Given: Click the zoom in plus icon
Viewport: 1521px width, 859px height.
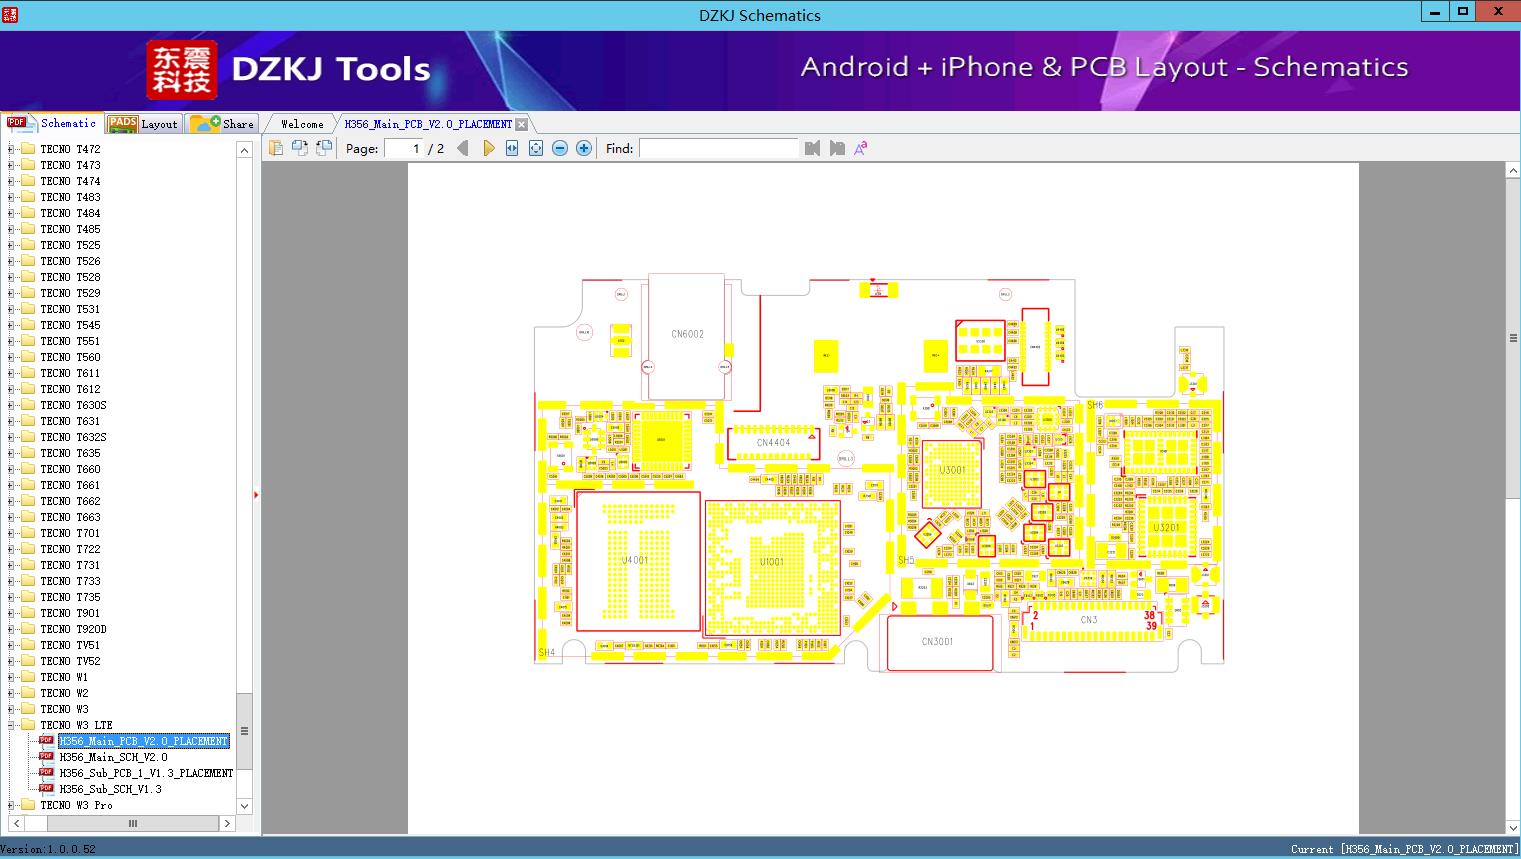Looking at the screenshot, I should pos(584,148).
